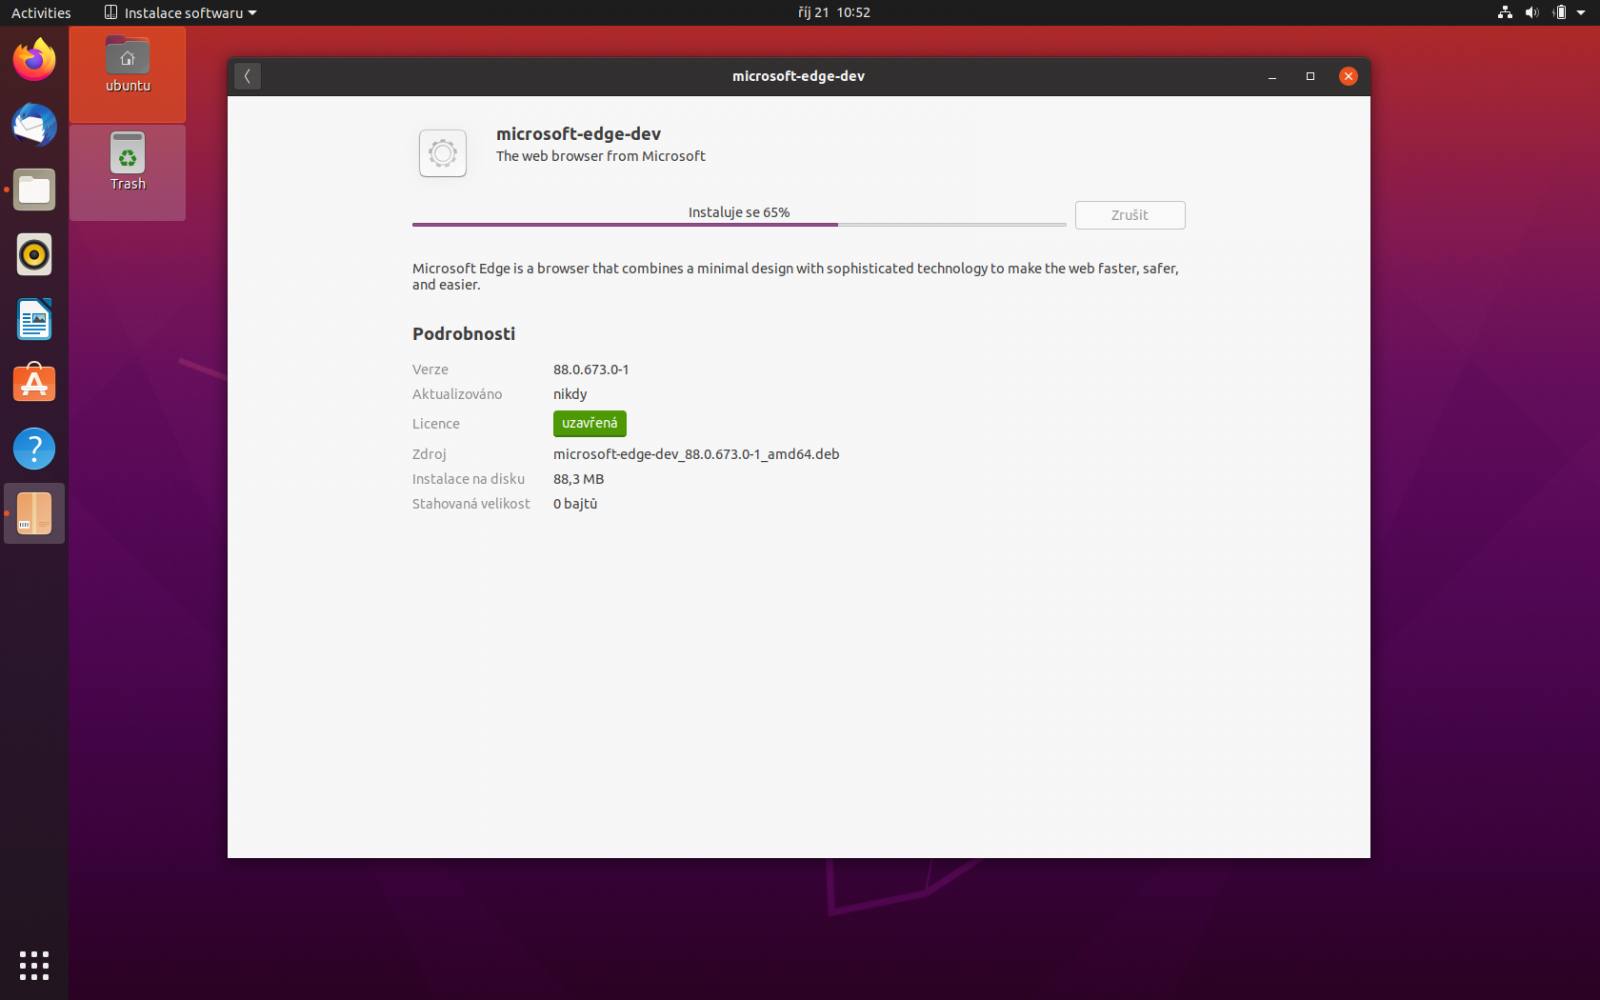Screen dimensions: 1600x1000
Task: Click the Show Applications grid icon
Action: [34, 965]
